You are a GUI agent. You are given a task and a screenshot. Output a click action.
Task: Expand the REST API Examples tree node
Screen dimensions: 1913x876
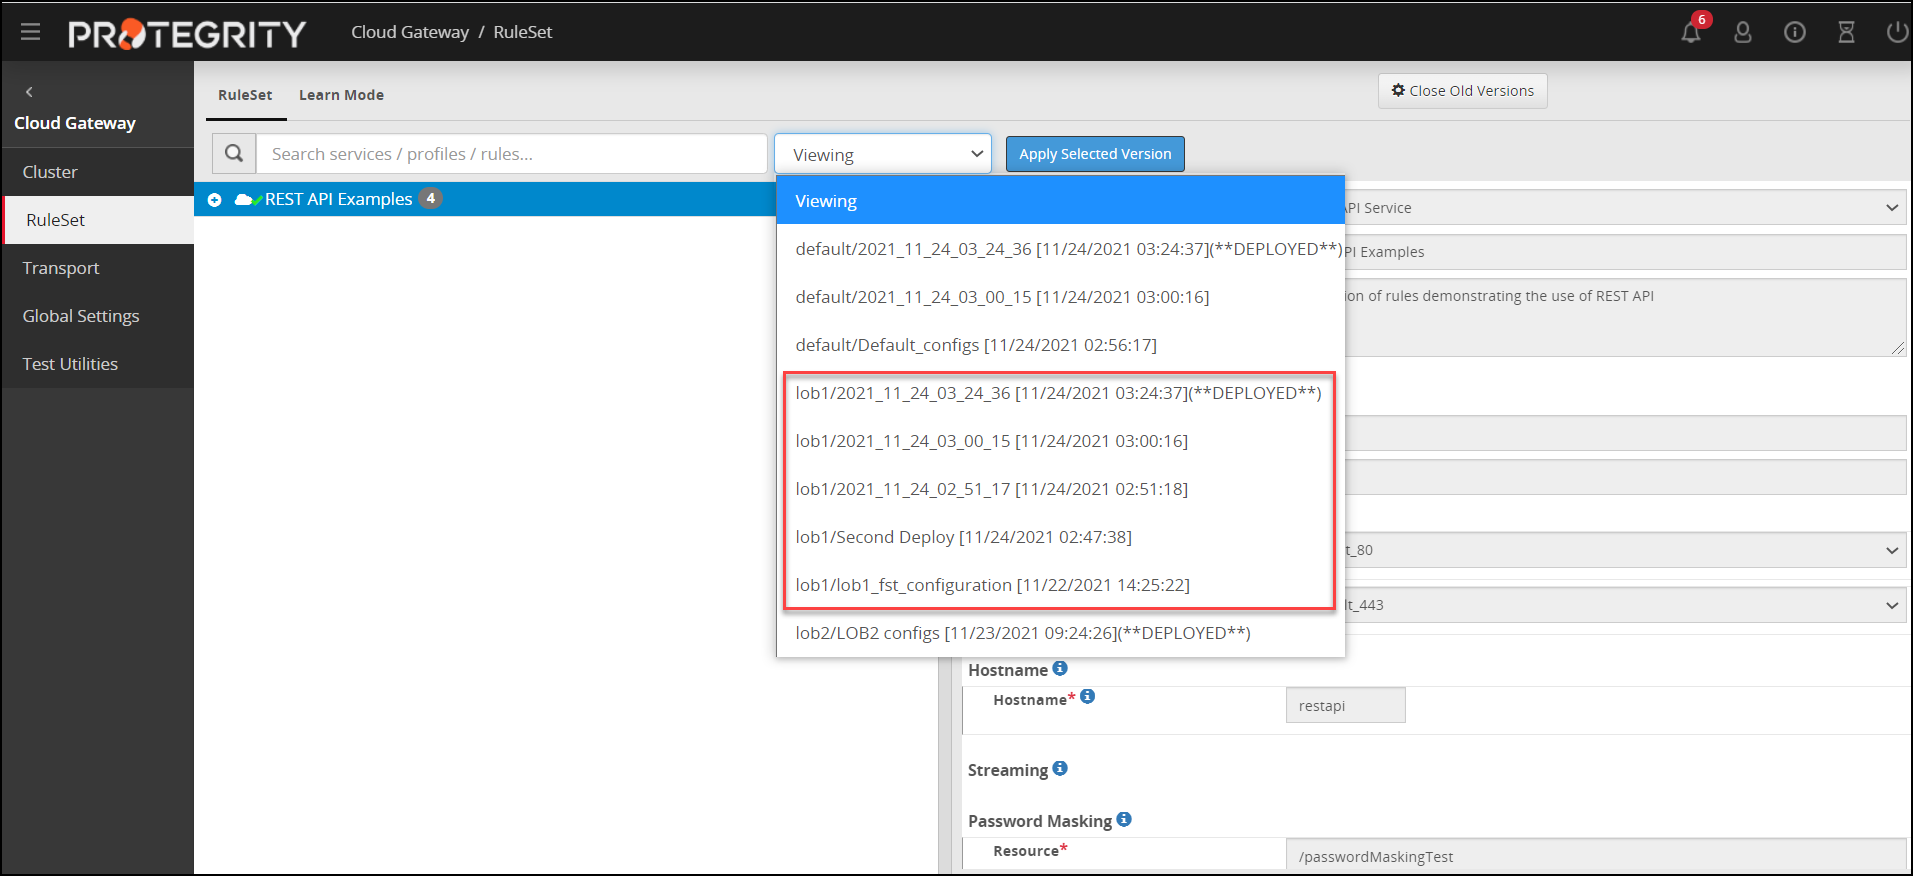(214, 200)
